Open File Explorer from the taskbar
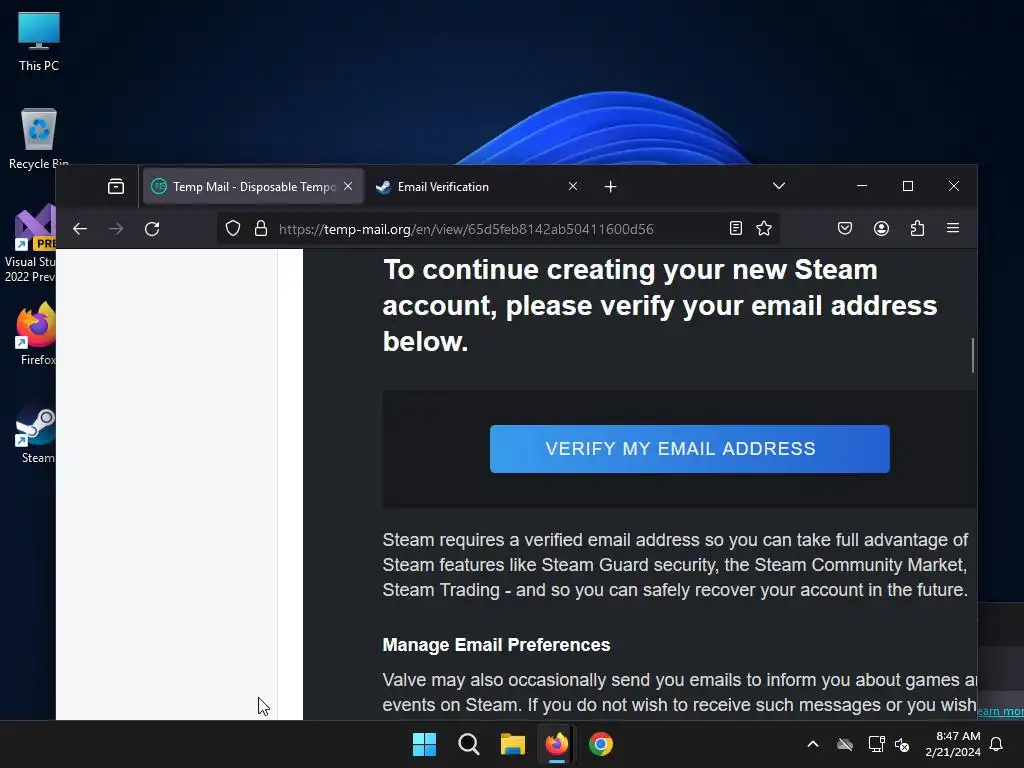1024x768 pixels. [x=513, y=744]
